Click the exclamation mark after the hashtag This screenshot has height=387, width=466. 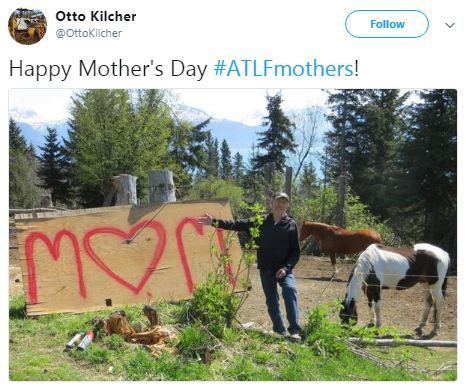point(356,68)
